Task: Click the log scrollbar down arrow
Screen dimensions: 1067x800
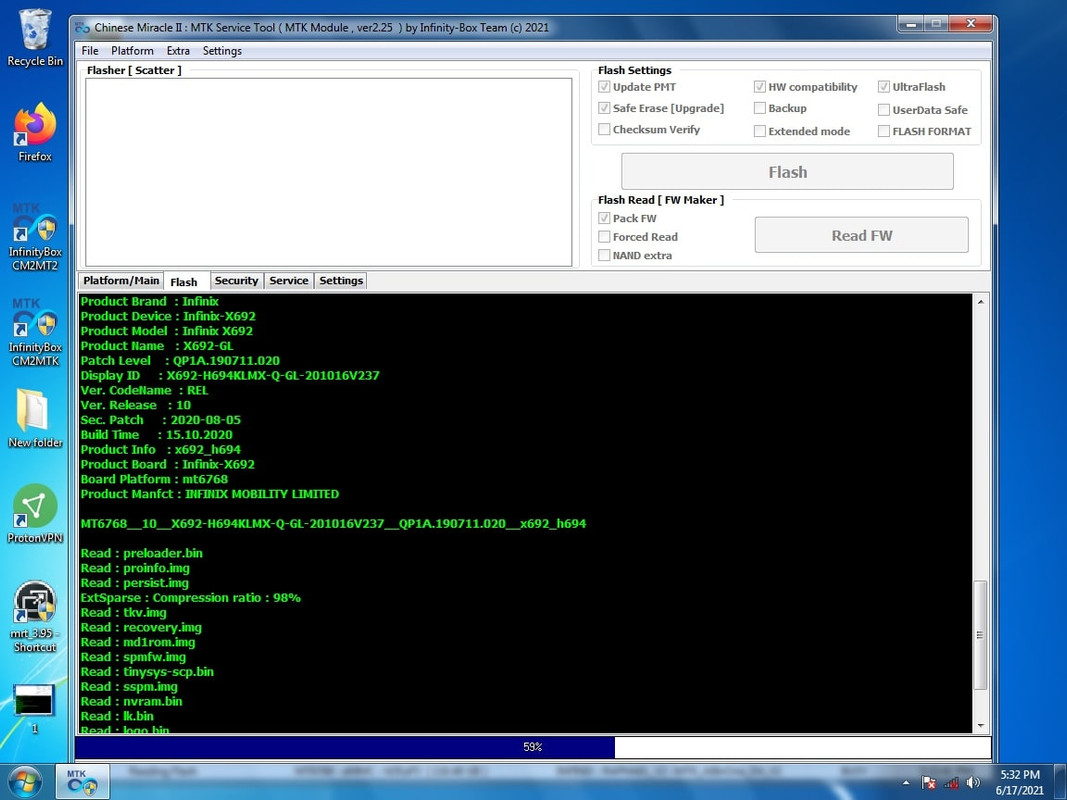Action: 981,725
